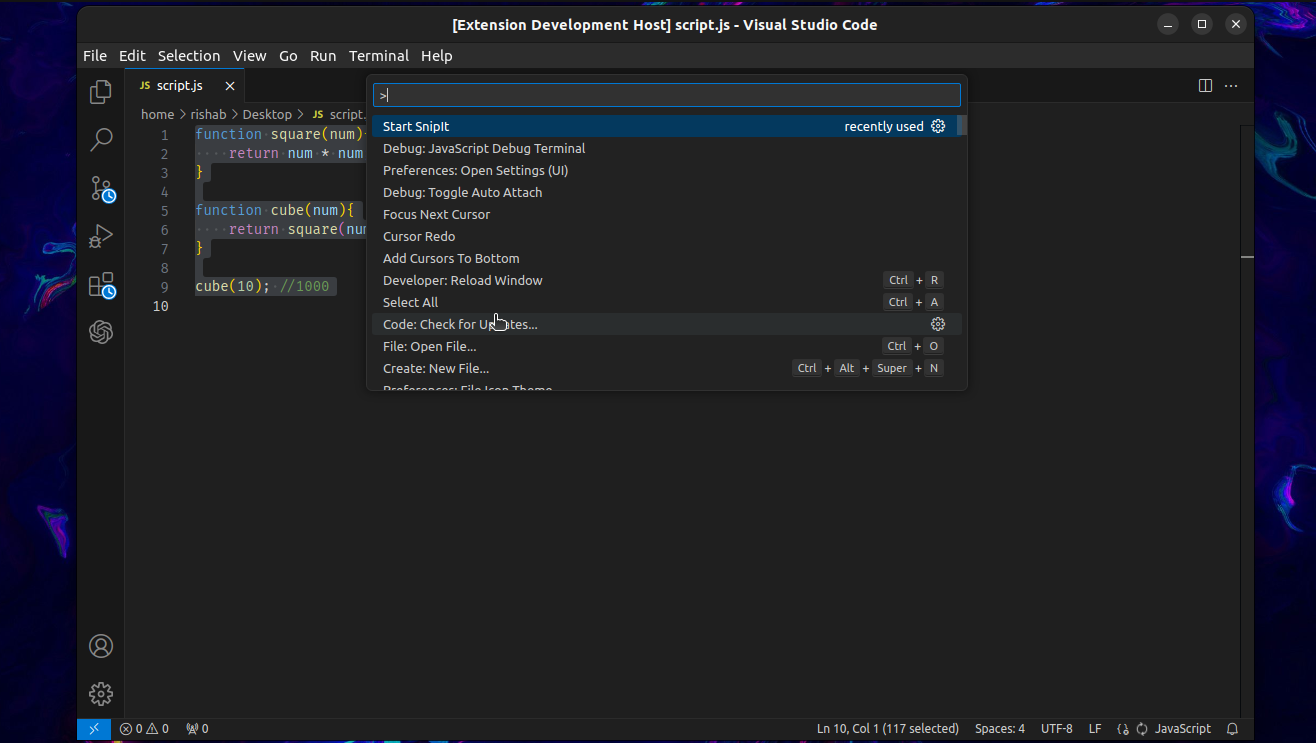Run the Developer: Reload Window command

coord(462,280)
